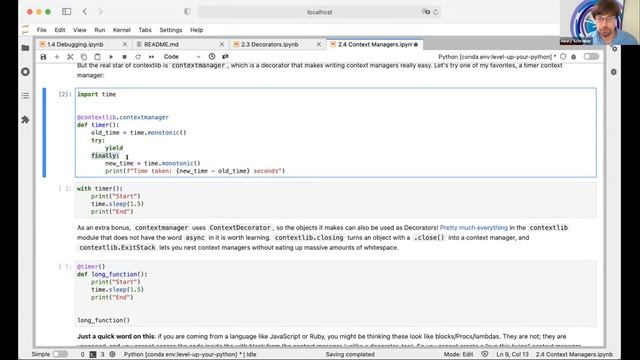
Task: Restart kernel and run all cells
Action: 151,57
